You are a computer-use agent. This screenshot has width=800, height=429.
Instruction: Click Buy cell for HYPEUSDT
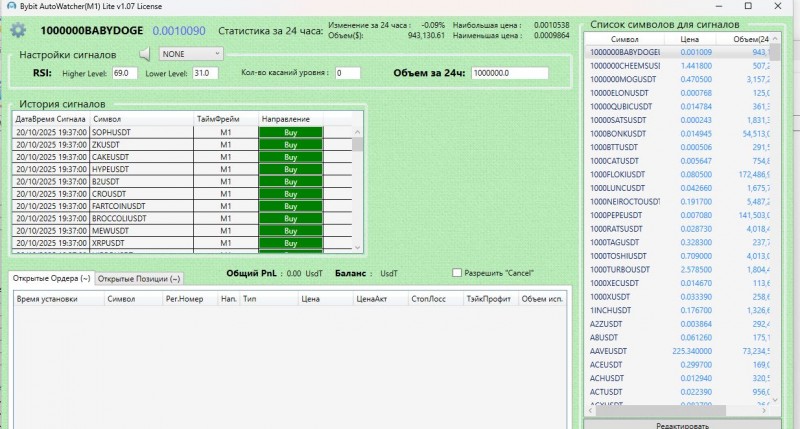(290, 169)
